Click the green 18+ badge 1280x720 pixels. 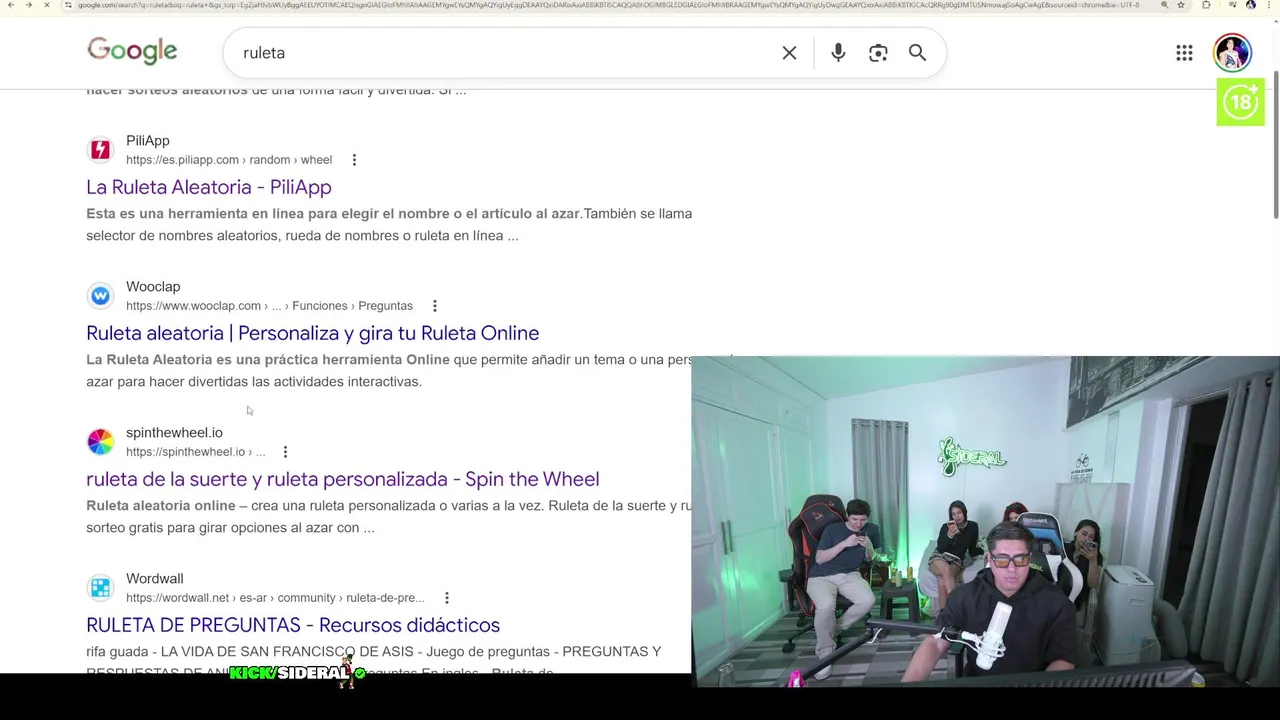coord(1241,102)
